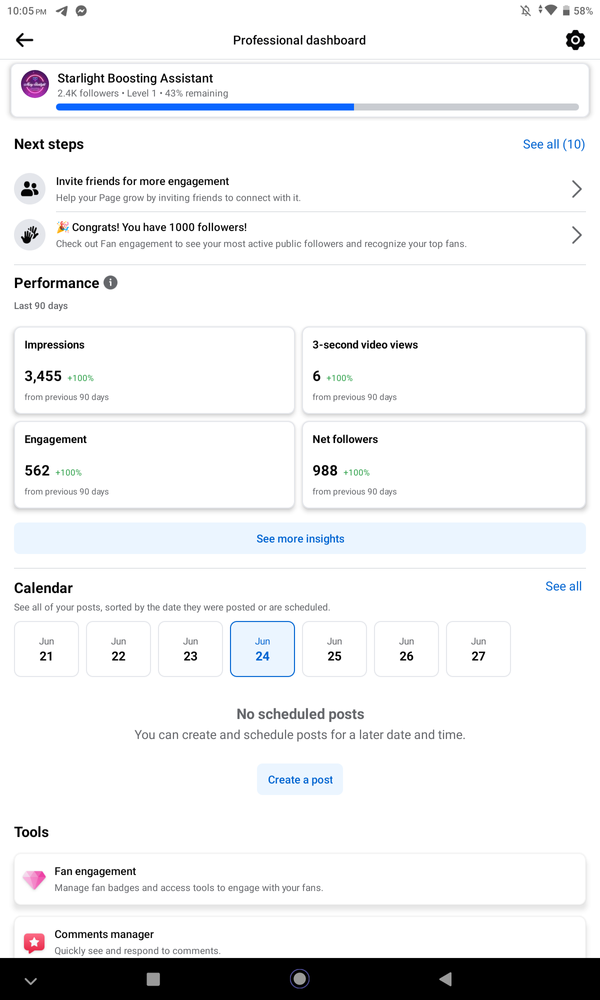Tap the level progress bar

(x=318, y=107)
